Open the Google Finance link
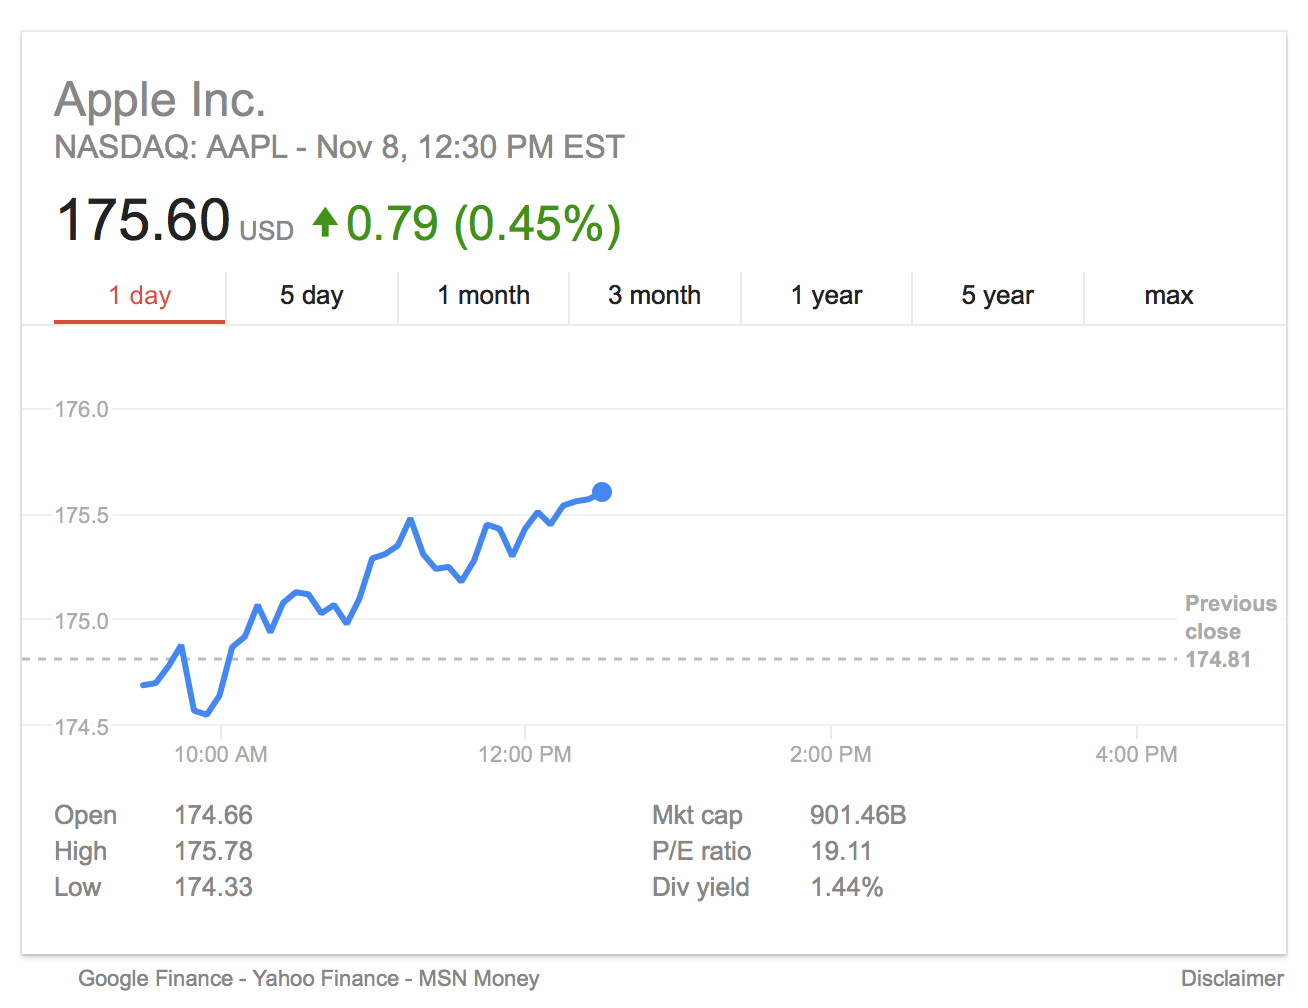 [x=155, y=978]
